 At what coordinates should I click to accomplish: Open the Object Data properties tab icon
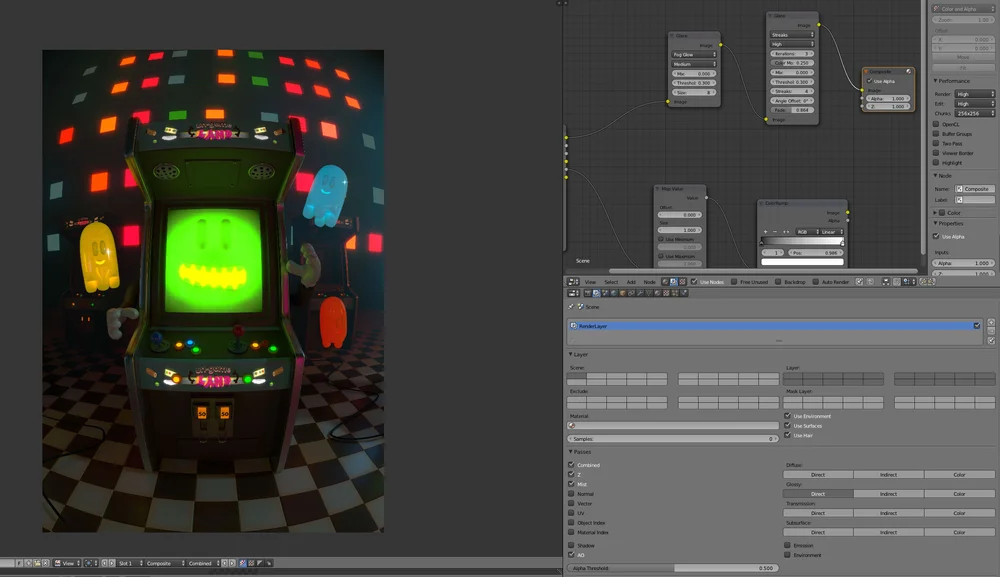[x=649, y=293]
